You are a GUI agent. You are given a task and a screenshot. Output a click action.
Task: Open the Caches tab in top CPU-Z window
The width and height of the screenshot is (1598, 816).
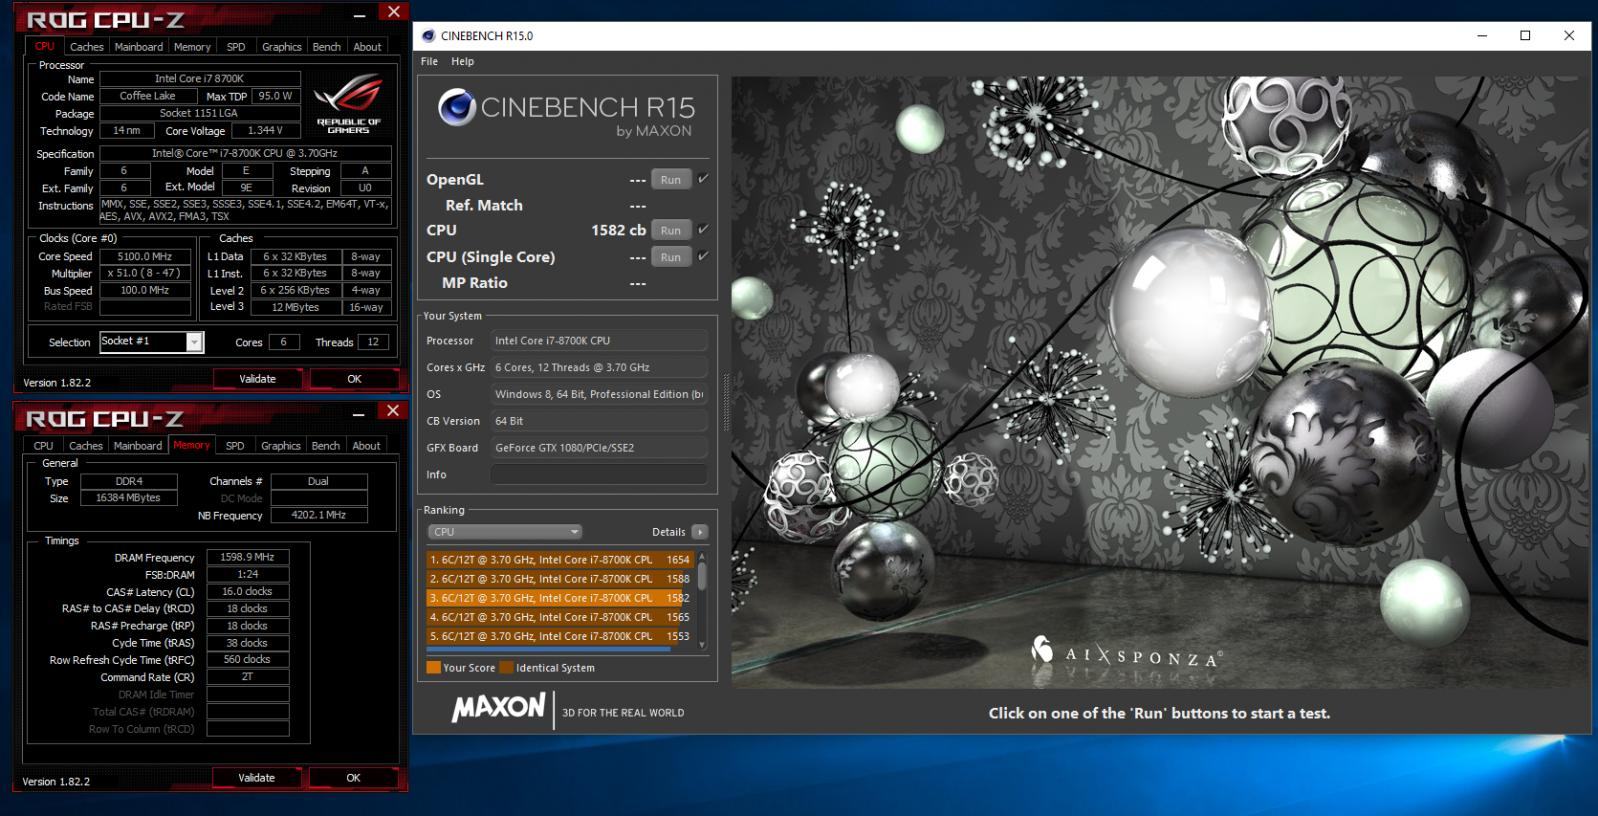86,47
